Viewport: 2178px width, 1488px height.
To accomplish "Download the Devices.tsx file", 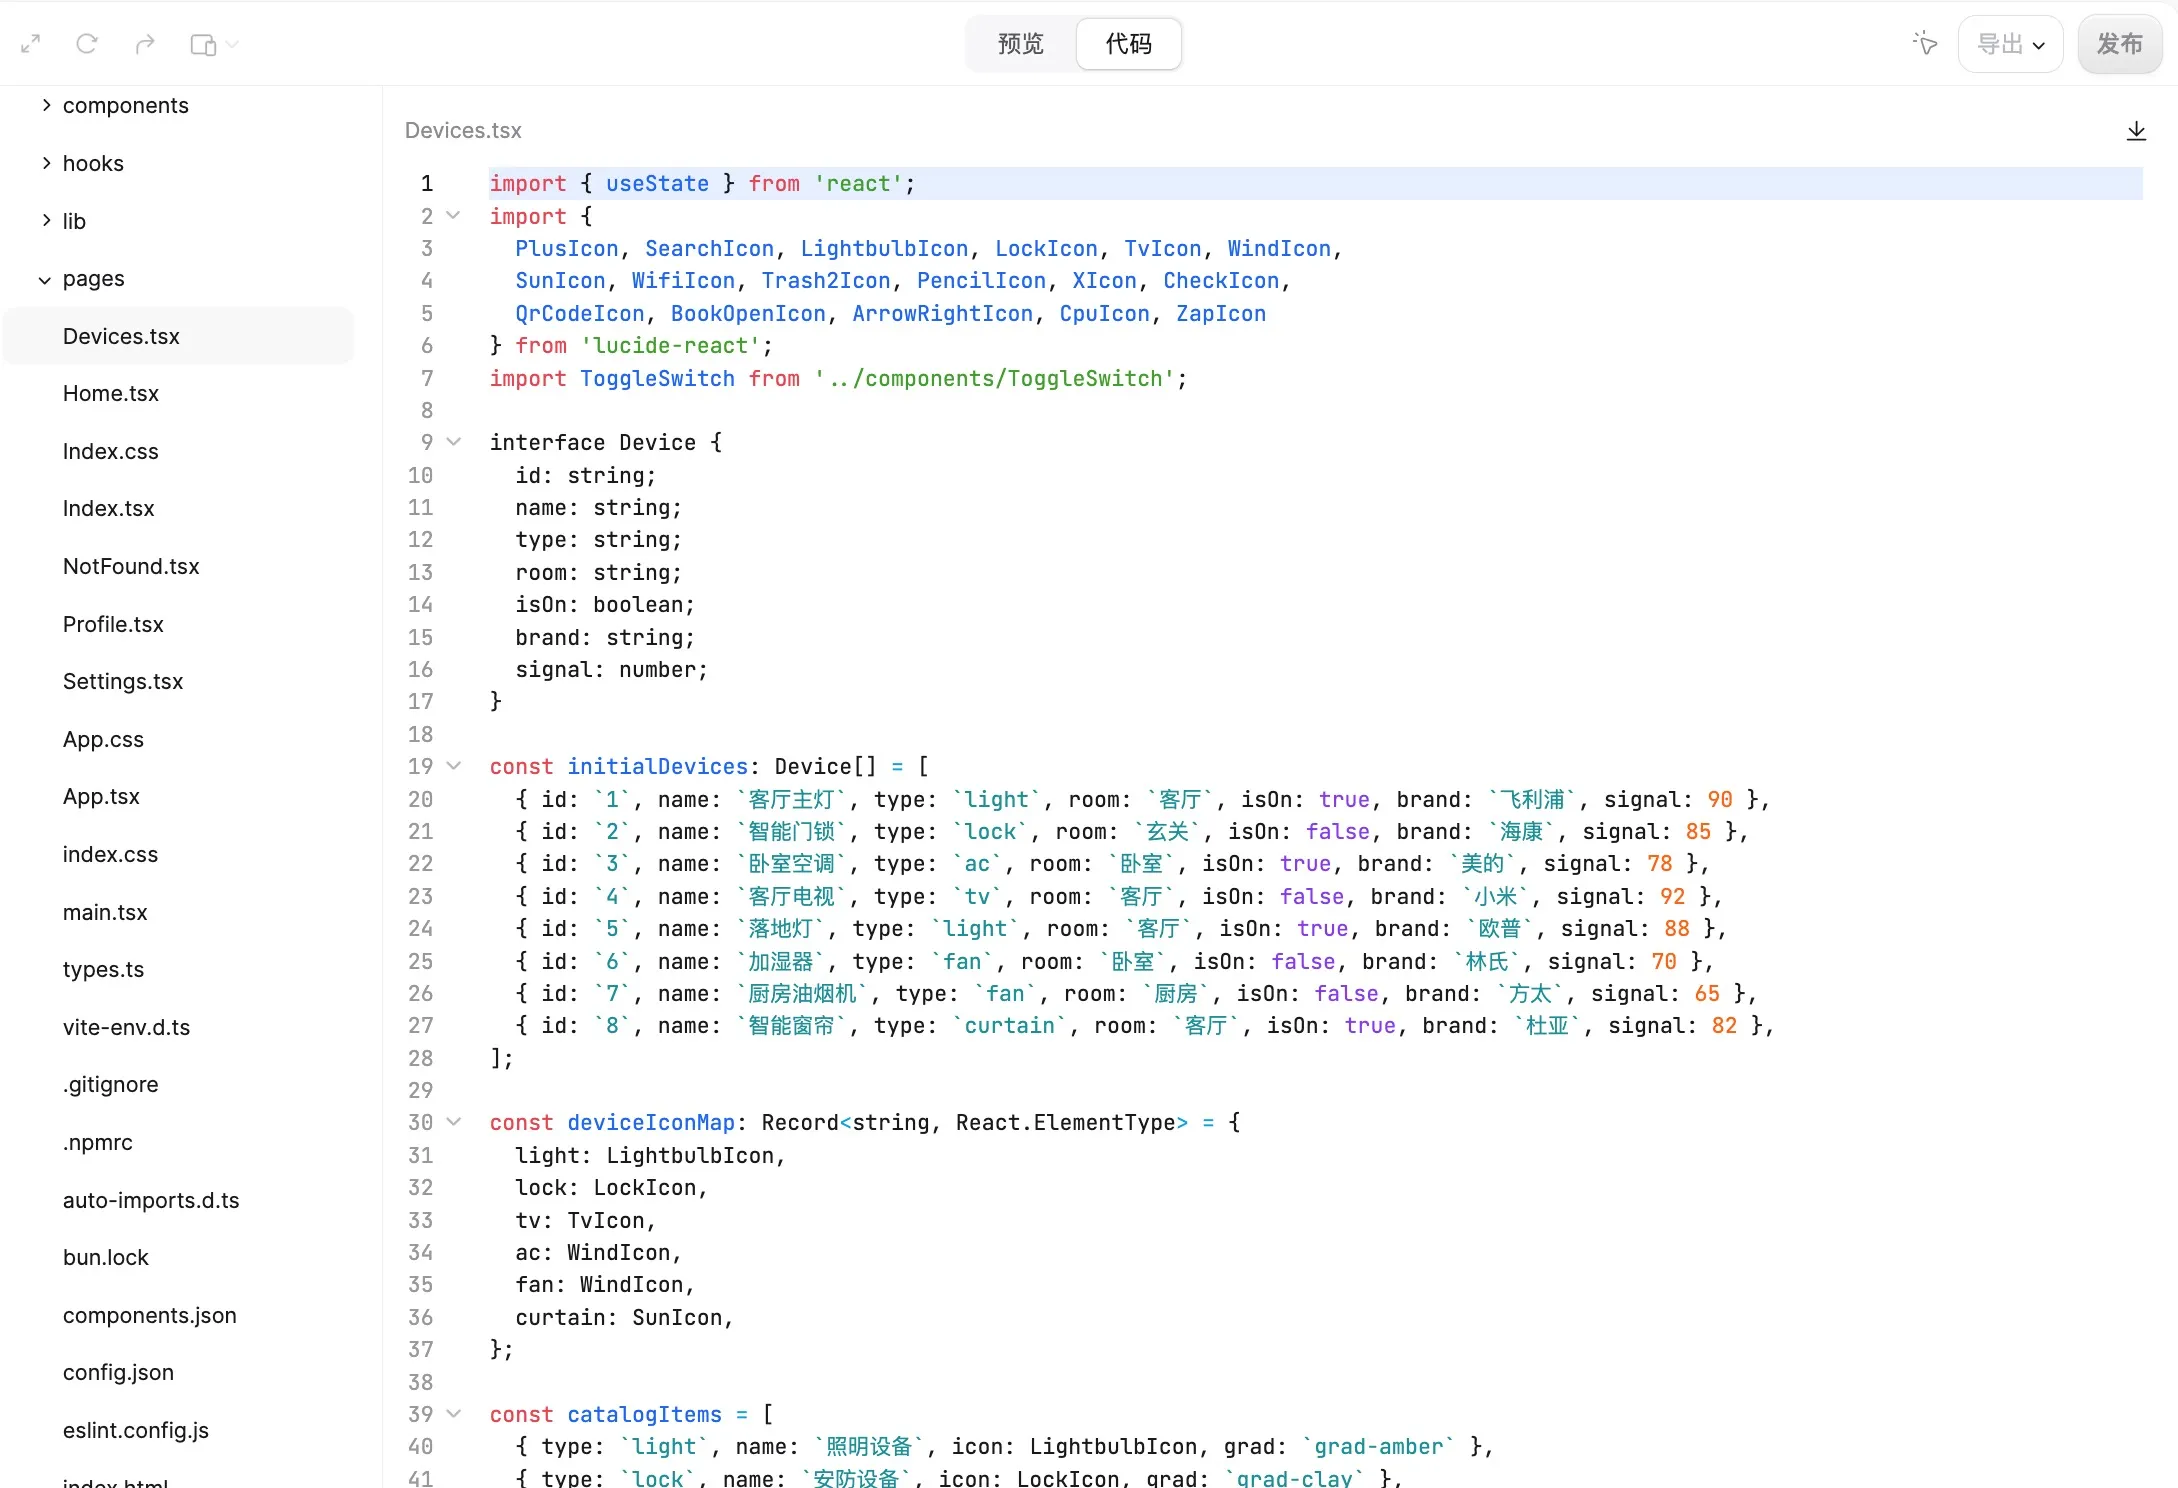I will [2136, 131].
